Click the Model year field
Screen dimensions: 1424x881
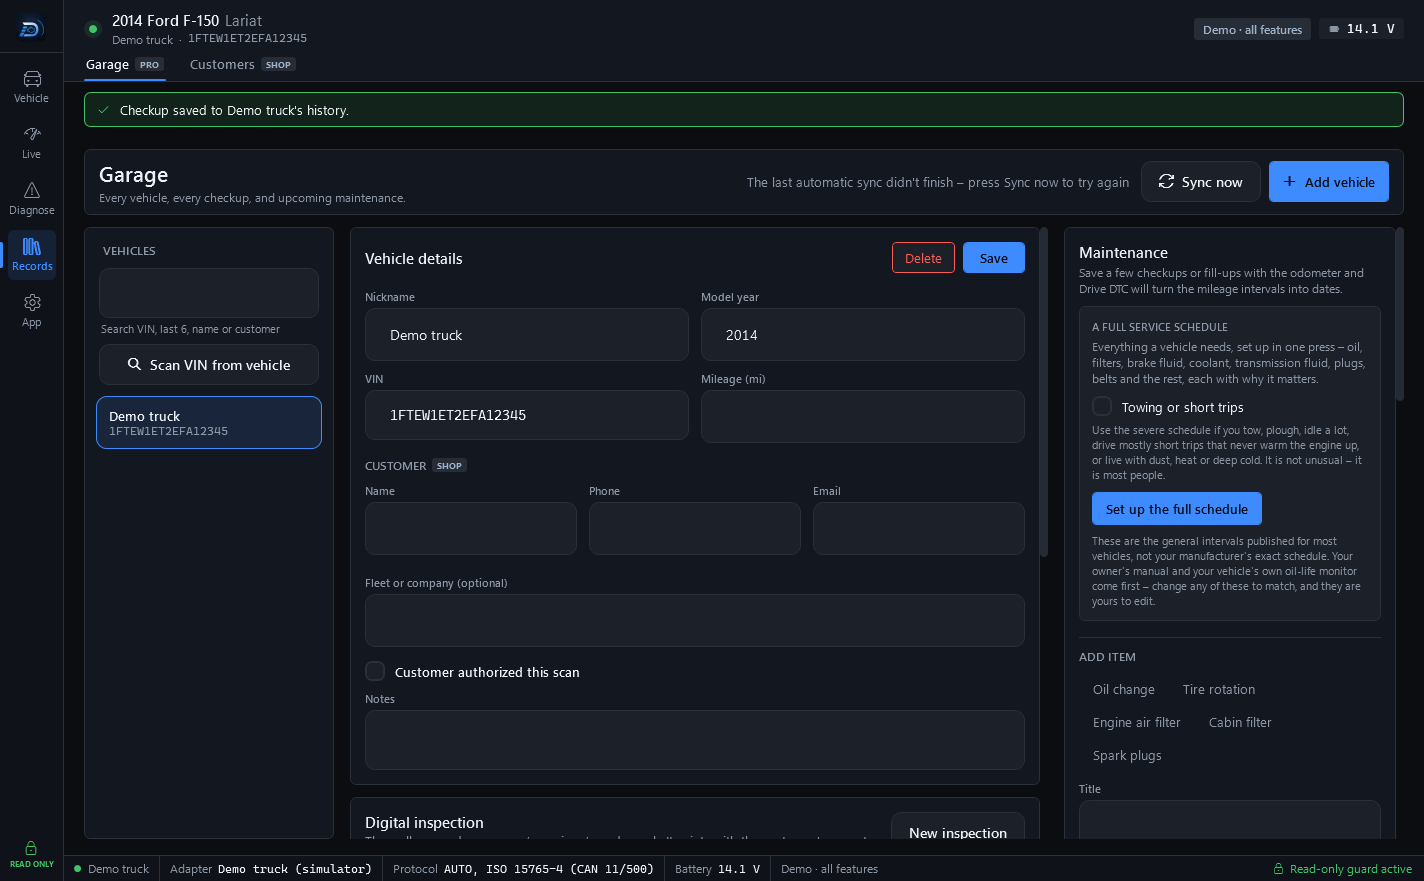click(x=863, y=335)
